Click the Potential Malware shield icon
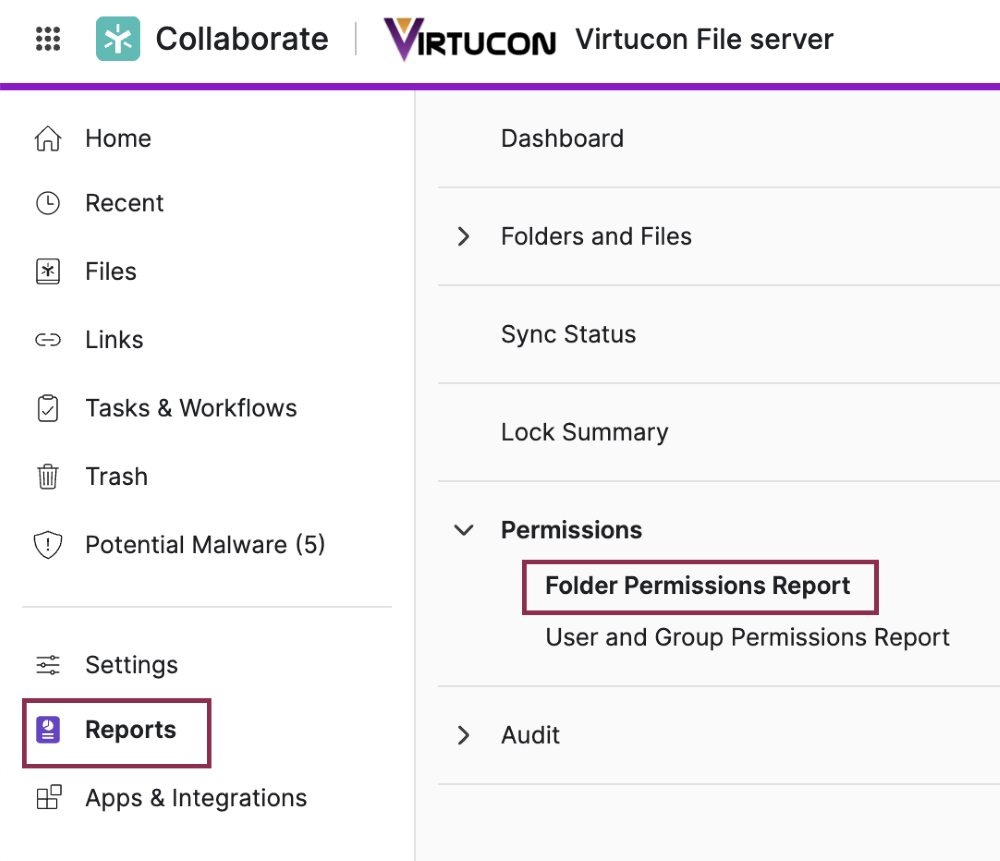The width and height of the screenshot is (1000, 861). (x=48, y=545)
